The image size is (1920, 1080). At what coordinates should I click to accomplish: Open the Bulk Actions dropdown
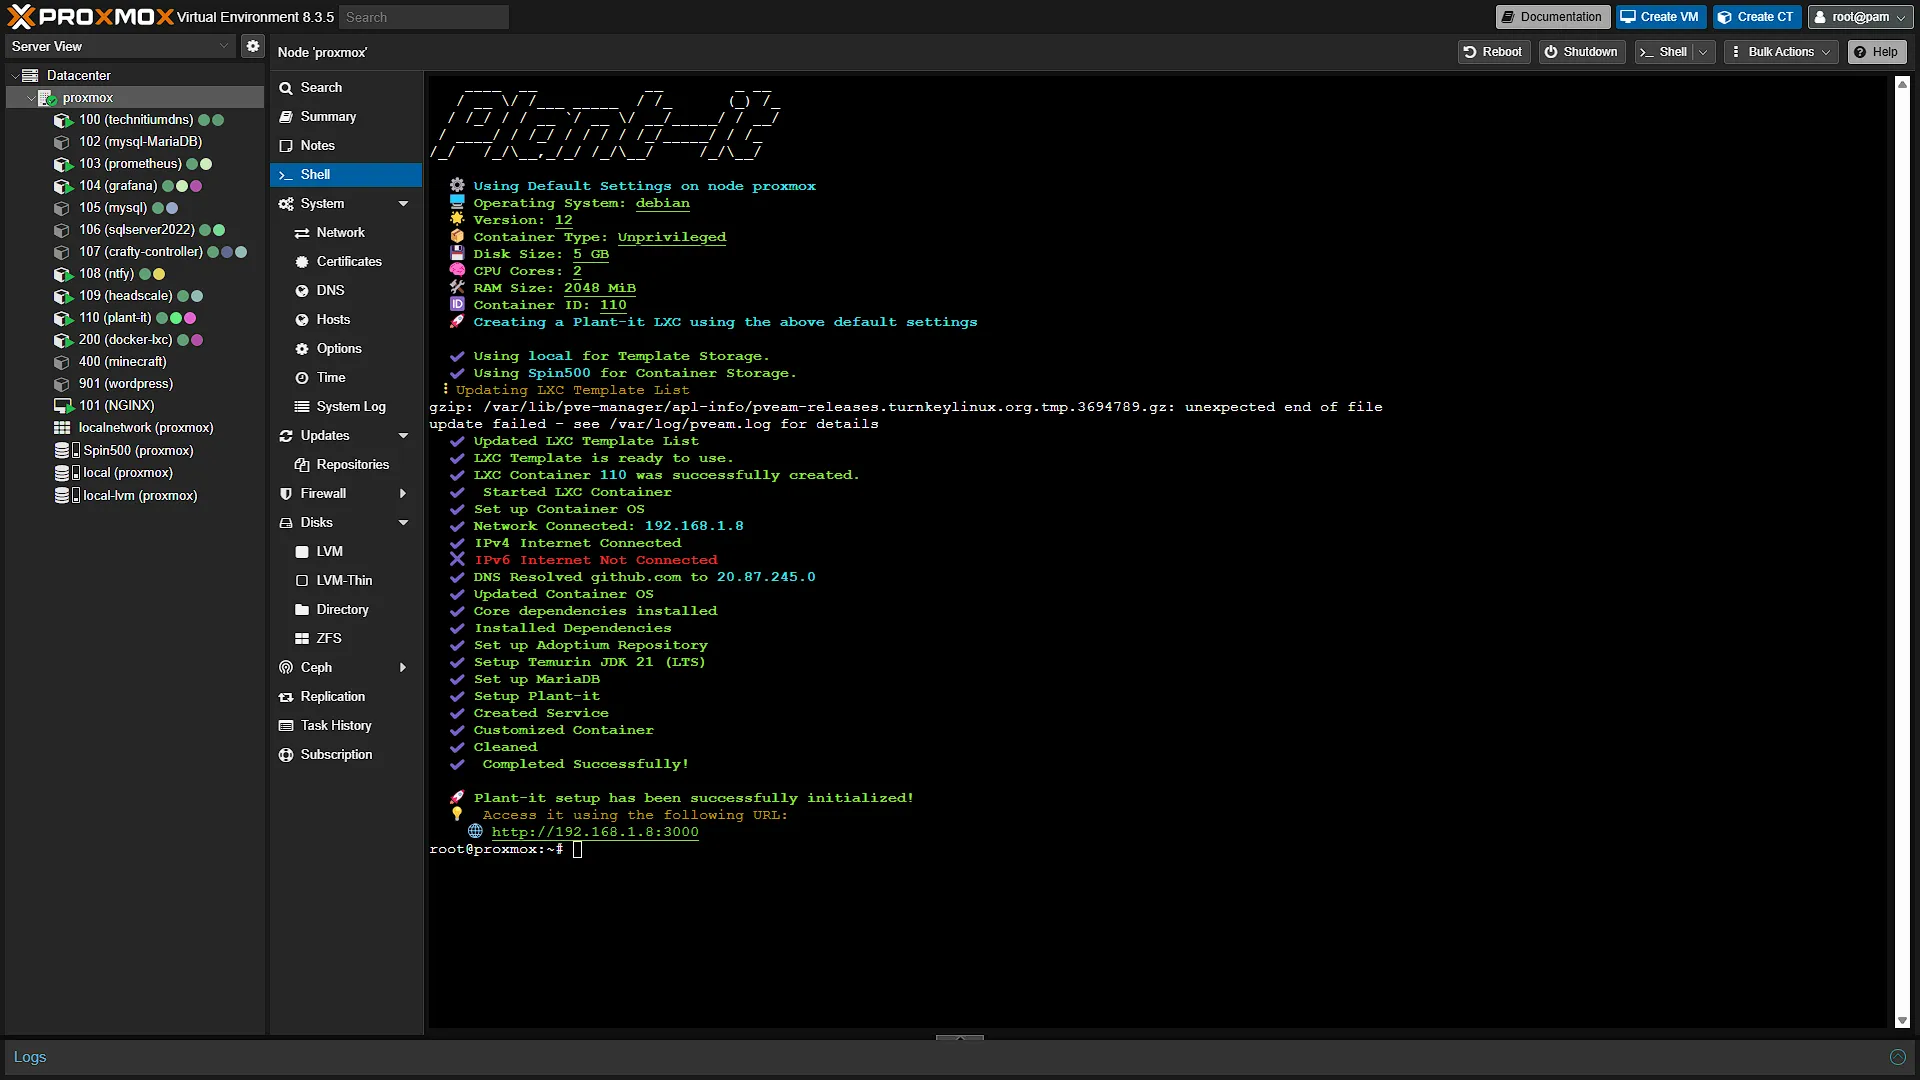pyautogui.click(x=1781, y=52)
